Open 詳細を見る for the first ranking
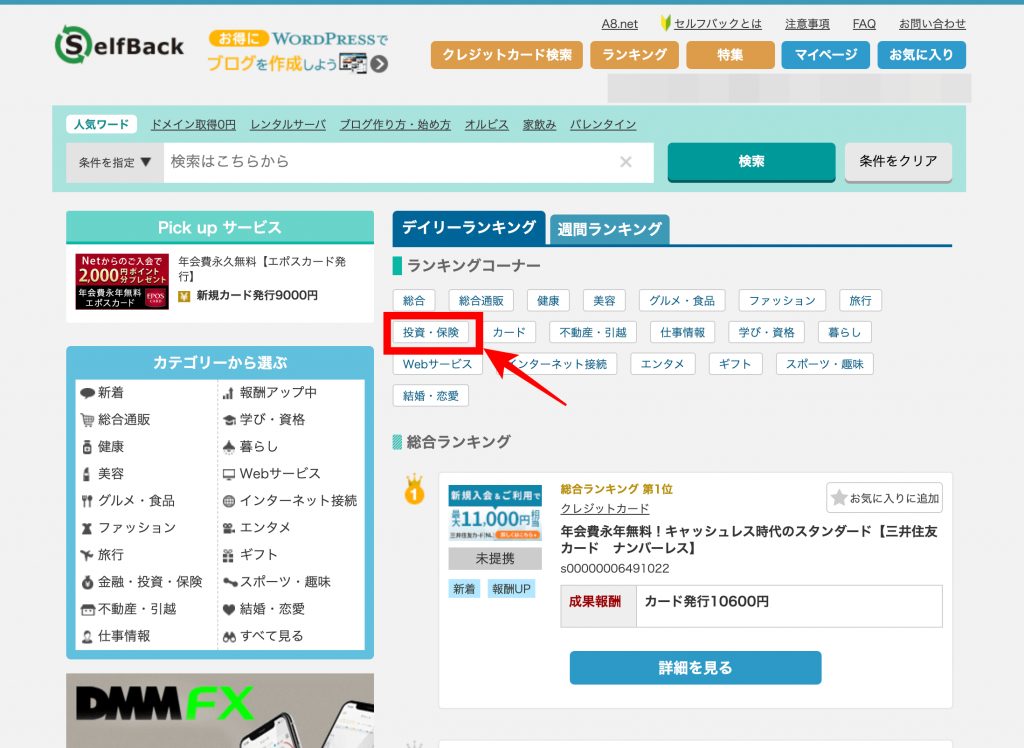 [x=695, y=668]
